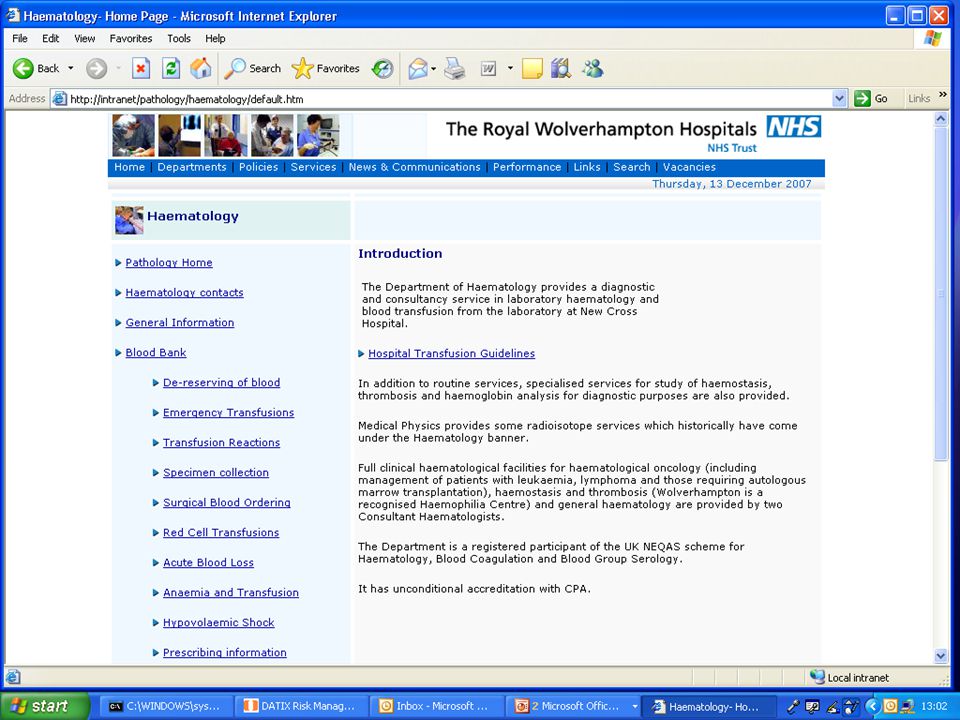
Task: Open the Acute Blood Loss link
Action: point(208,563)
